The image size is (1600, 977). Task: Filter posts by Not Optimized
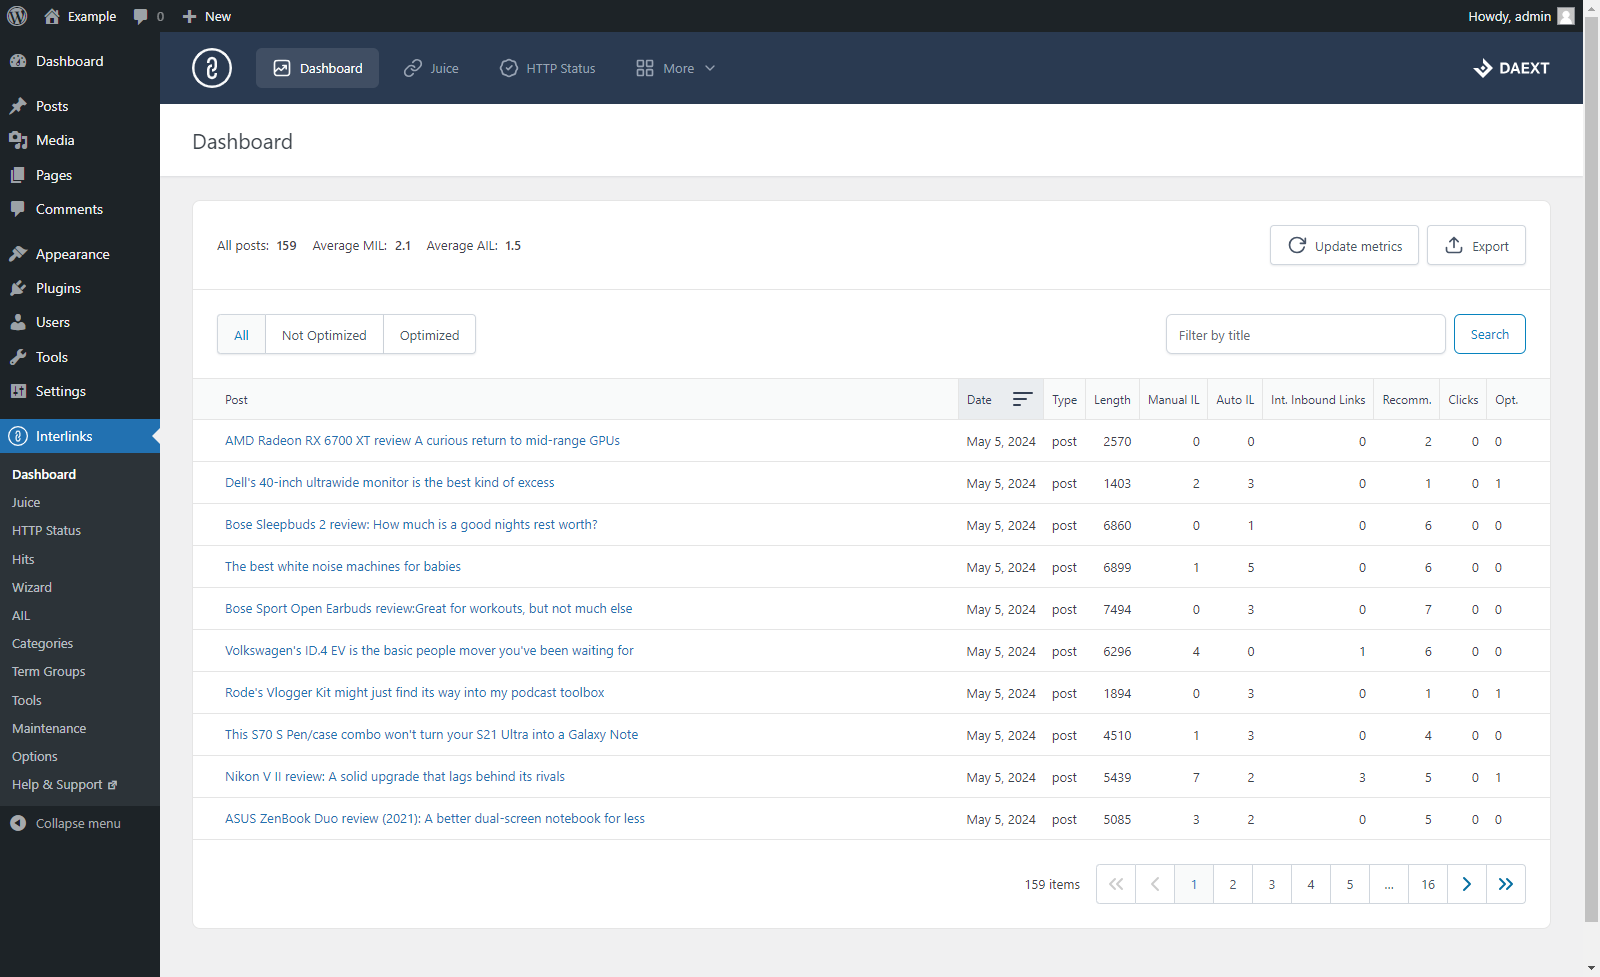[324, 335]
